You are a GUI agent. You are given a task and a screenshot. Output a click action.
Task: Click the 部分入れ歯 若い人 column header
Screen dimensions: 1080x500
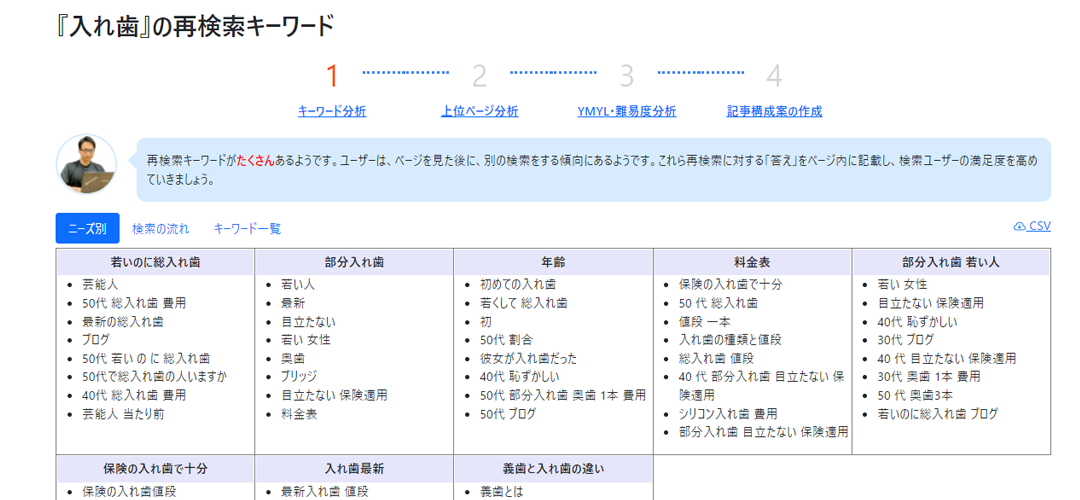(x=950, y=262)
